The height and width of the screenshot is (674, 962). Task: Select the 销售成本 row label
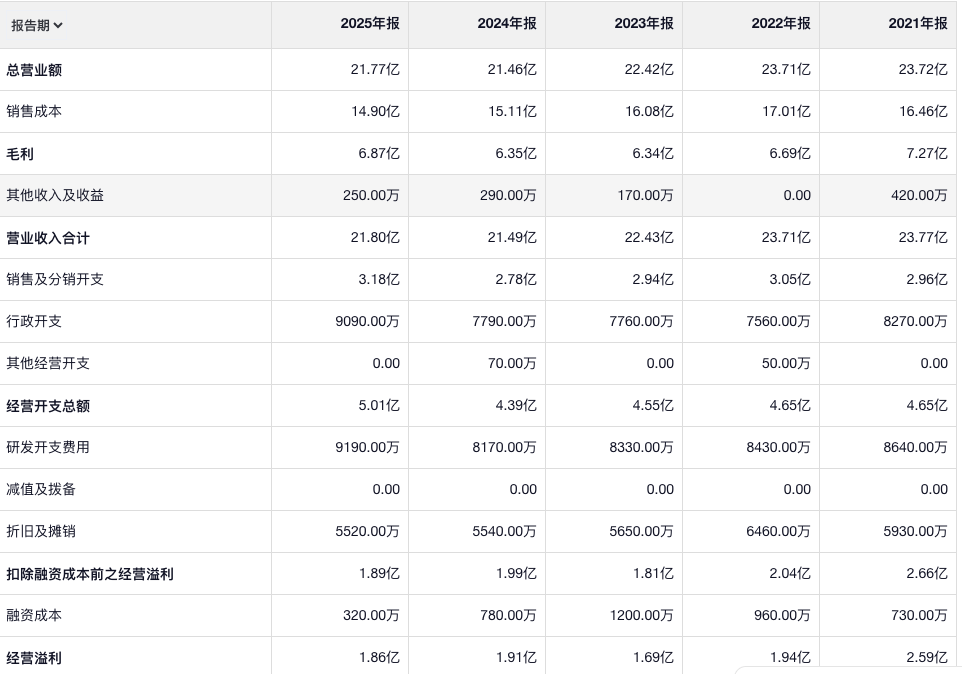[34, 112]
